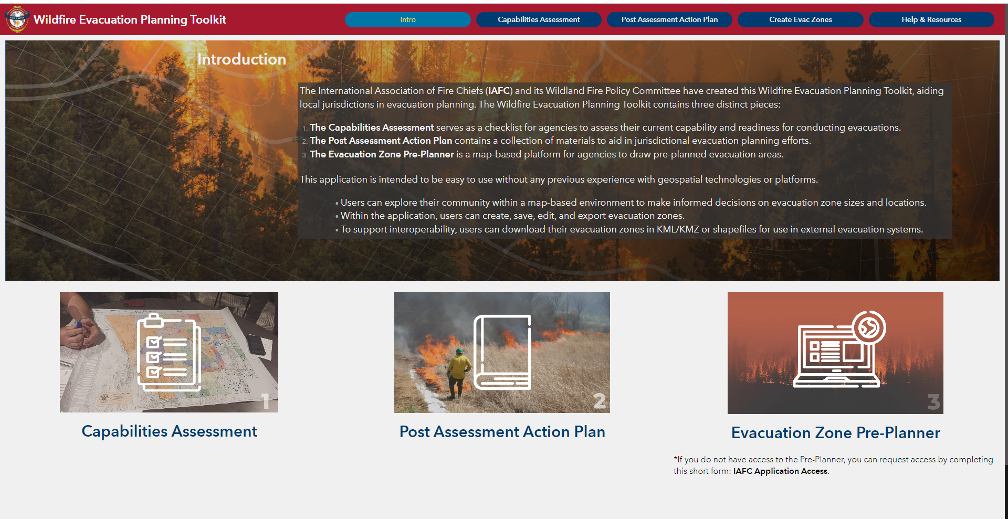
Task: Click the IAFC logo badge in header
Action: pyautogui.click(x=16, y=19)
